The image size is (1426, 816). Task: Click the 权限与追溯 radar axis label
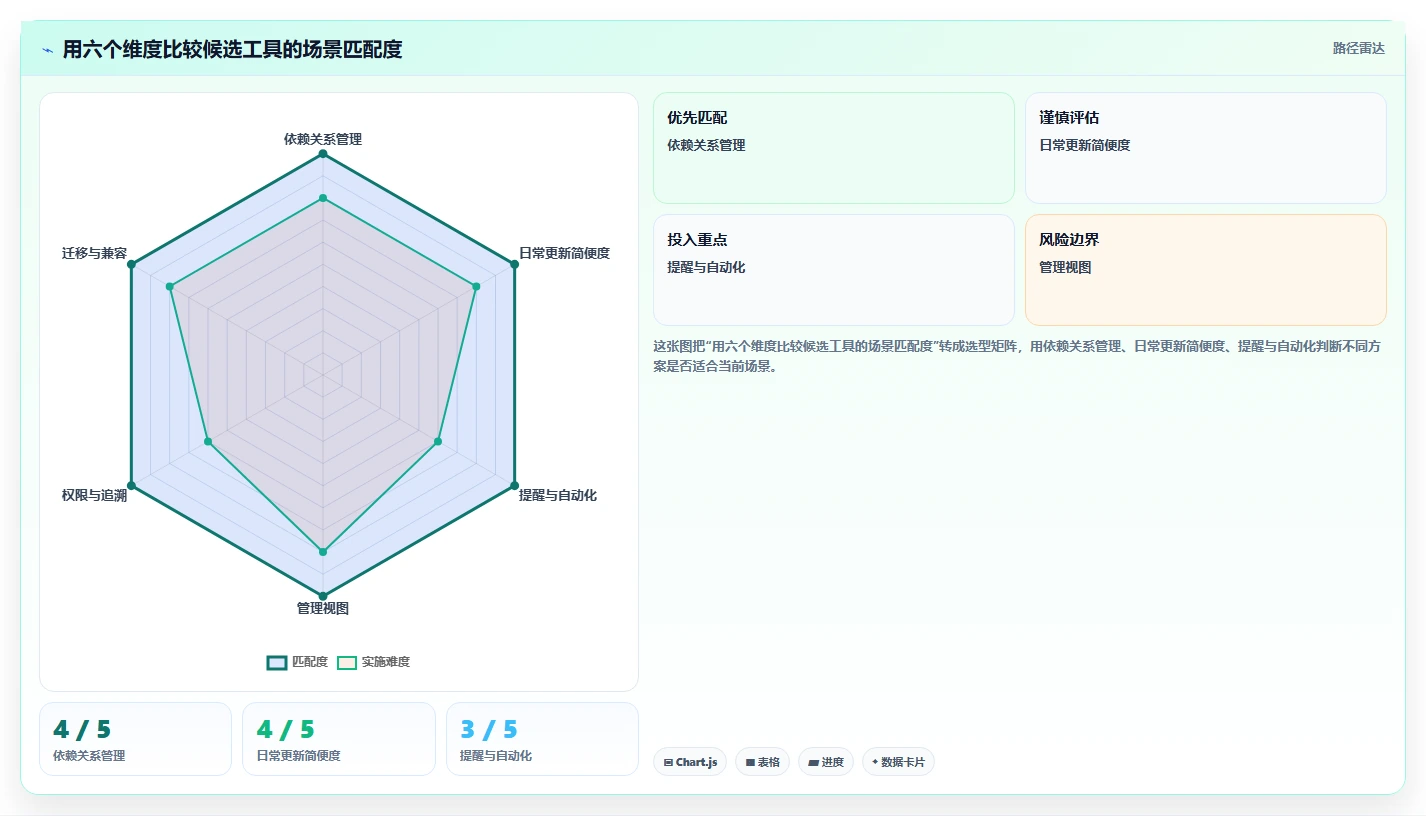pos(94,495)
